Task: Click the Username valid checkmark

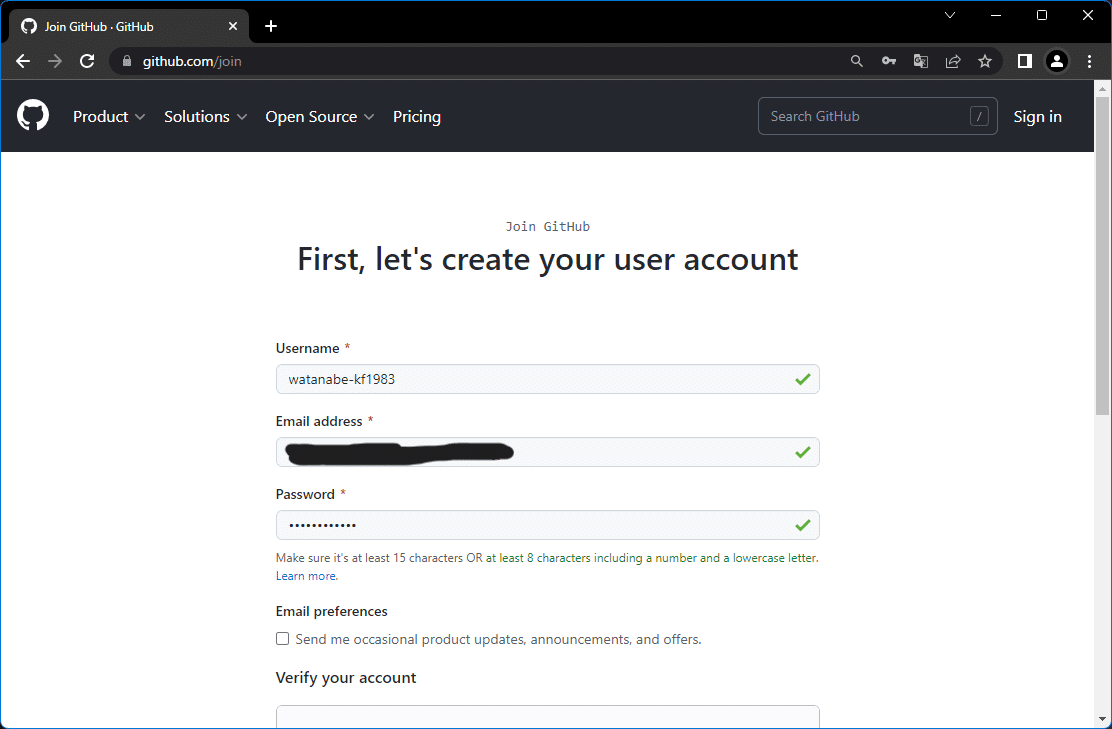Action: coord(803,379)
